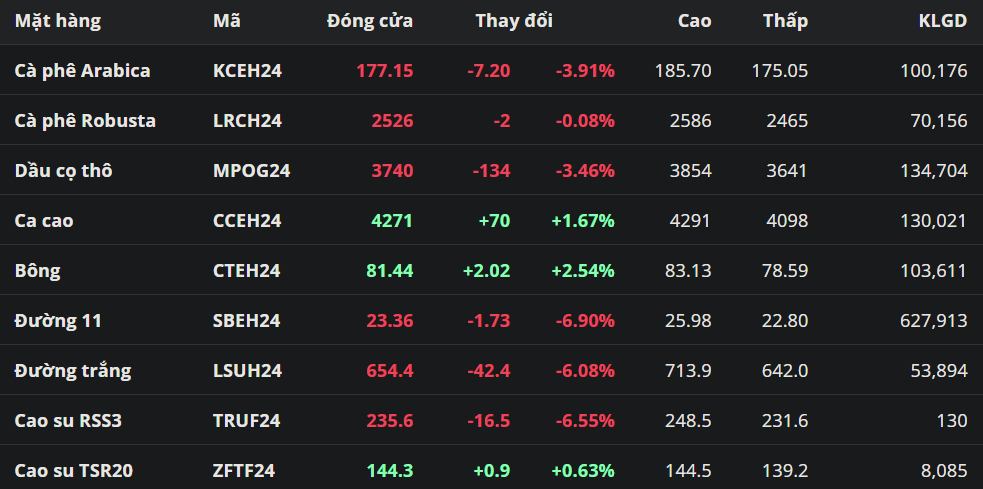The width and height of the screenshot is (983, 489).
Task: Click the Thấp column header
Action: pos(785,20)
